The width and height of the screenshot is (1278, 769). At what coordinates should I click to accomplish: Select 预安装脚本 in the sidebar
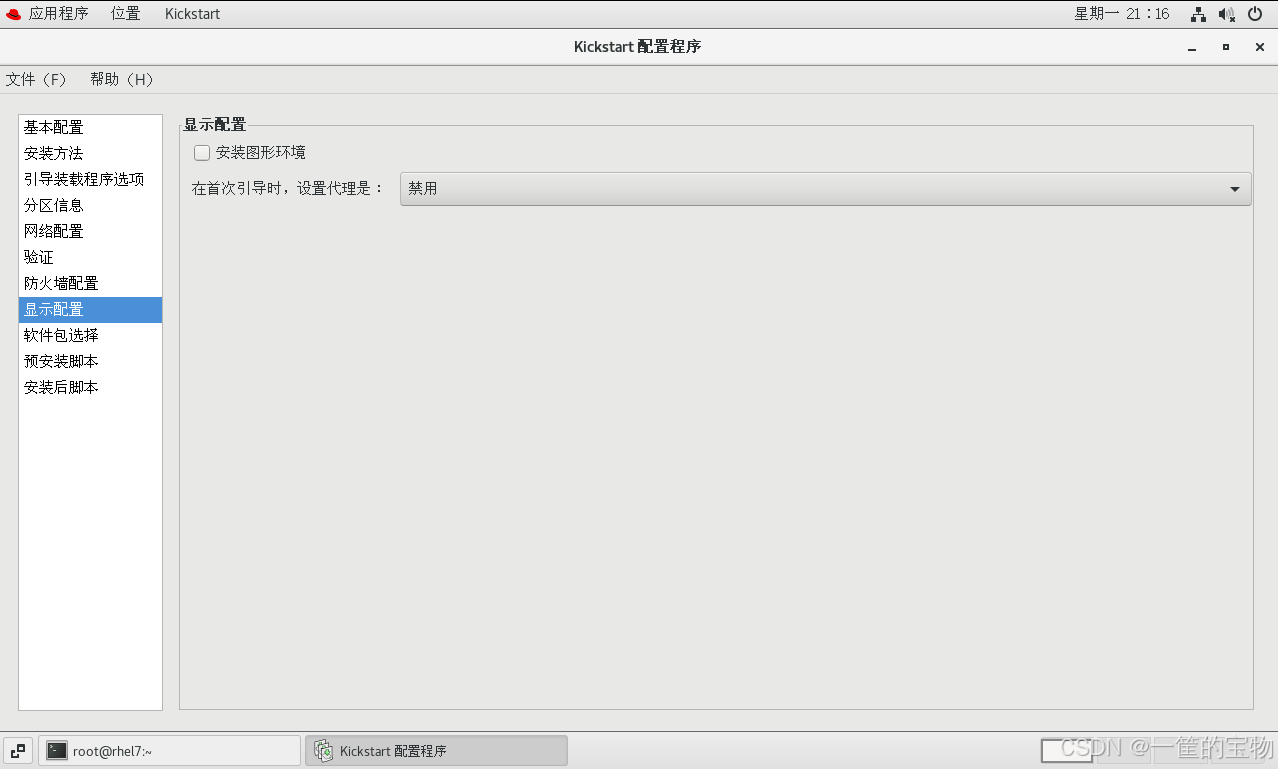90,362
